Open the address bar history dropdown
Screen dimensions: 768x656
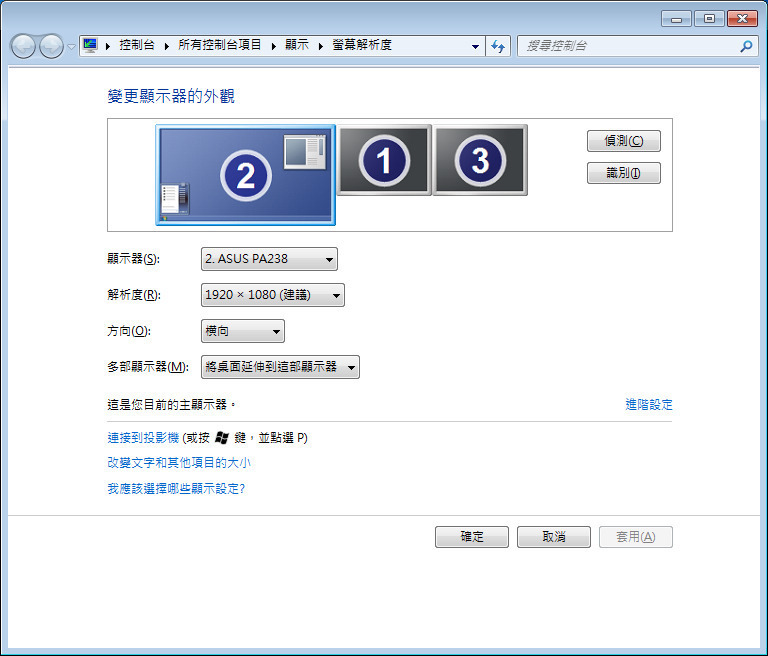pos(475,47)
